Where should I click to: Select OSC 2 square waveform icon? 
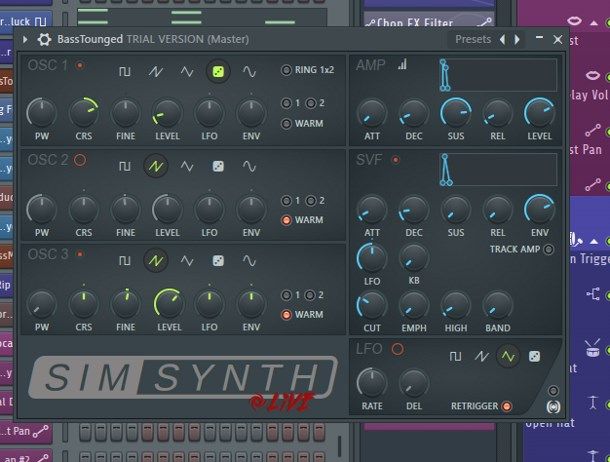tap(124, 166)
